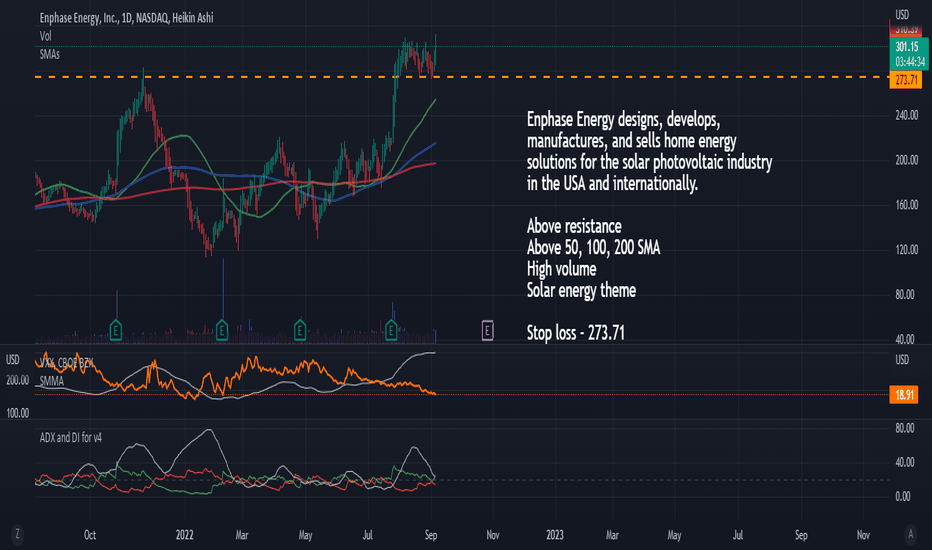This screenshot has height=550, width=932.
Task: Click the VXX, CBOE BZX legend label
Action: click(67, 363)
